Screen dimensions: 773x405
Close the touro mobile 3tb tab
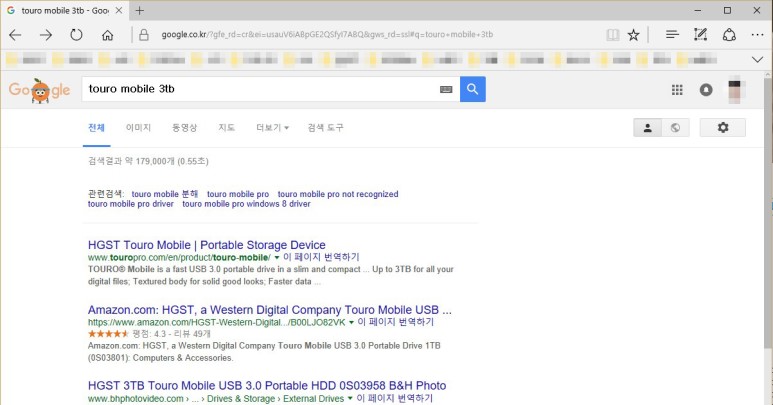point(119,10)
